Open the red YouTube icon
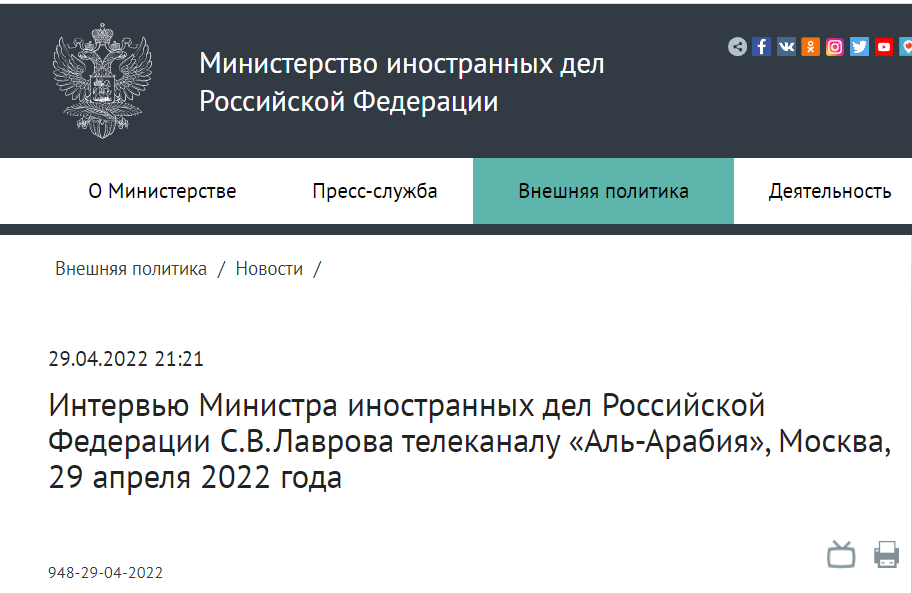 (884, 47)
